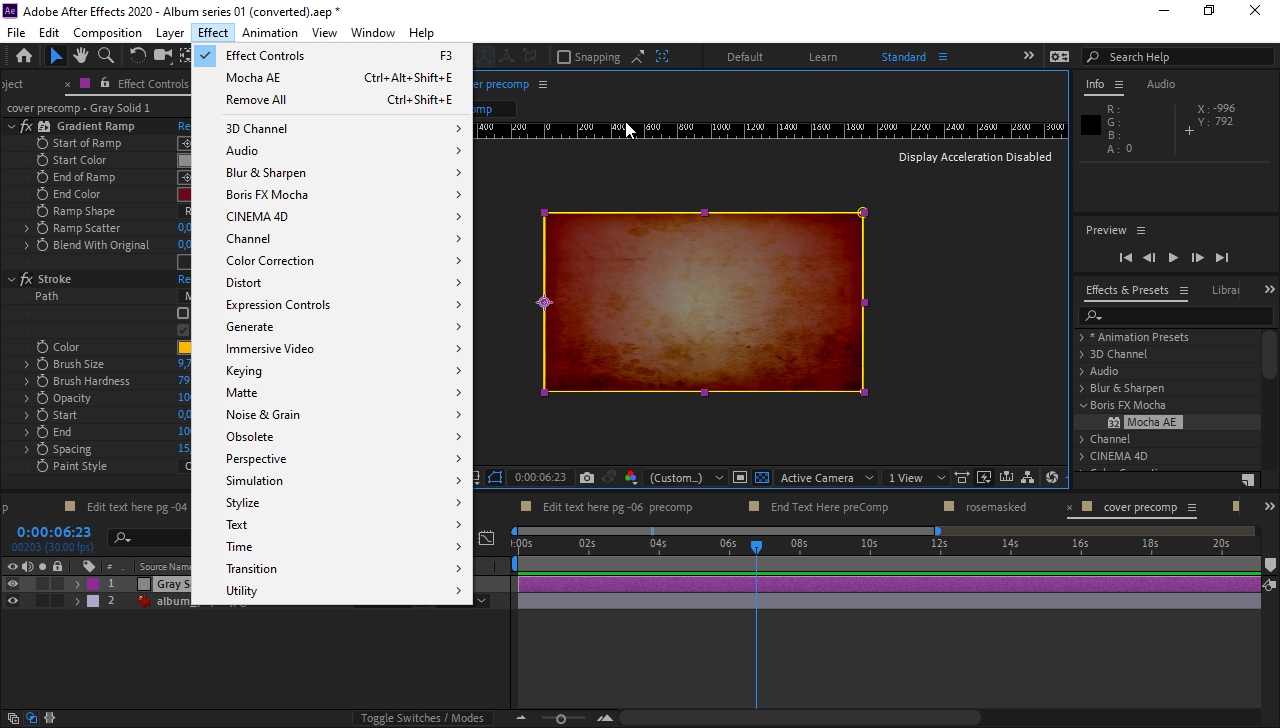Click the Stroke Color yellow swatch
This screenshot has height=728, width=1280.
point(184,347)
